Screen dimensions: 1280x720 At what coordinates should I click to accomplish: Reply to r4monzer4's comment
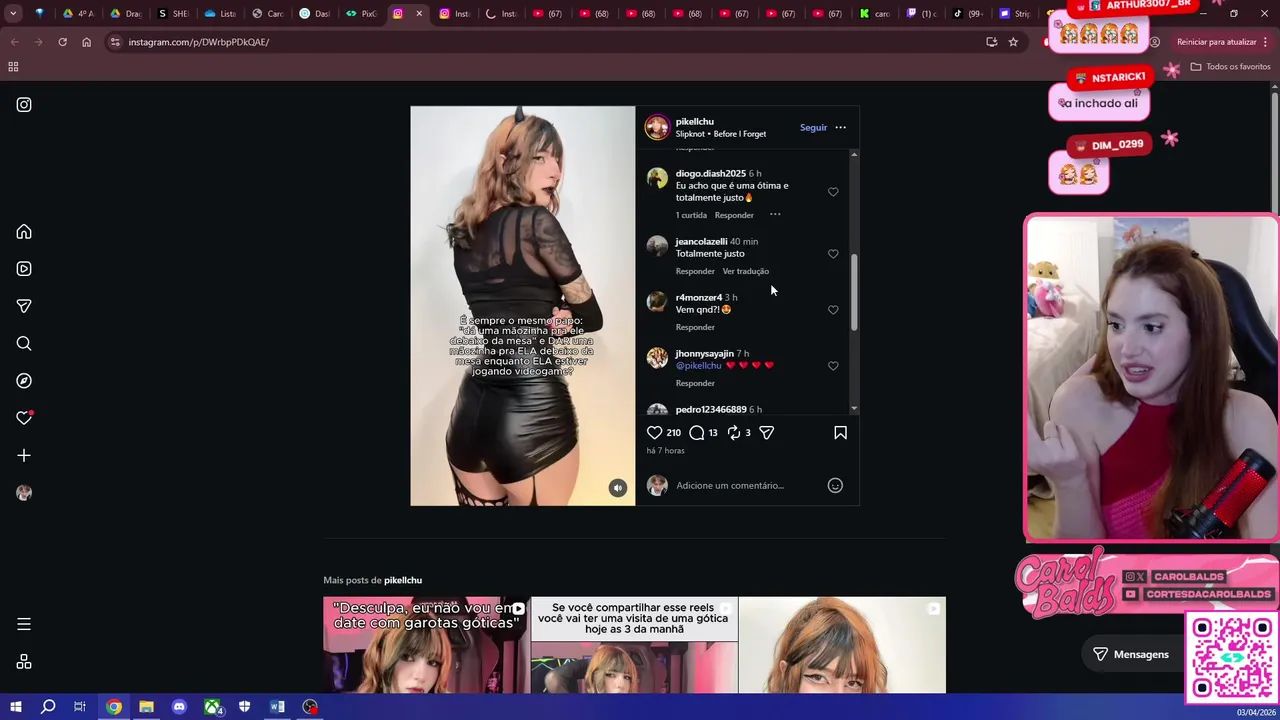695,327
